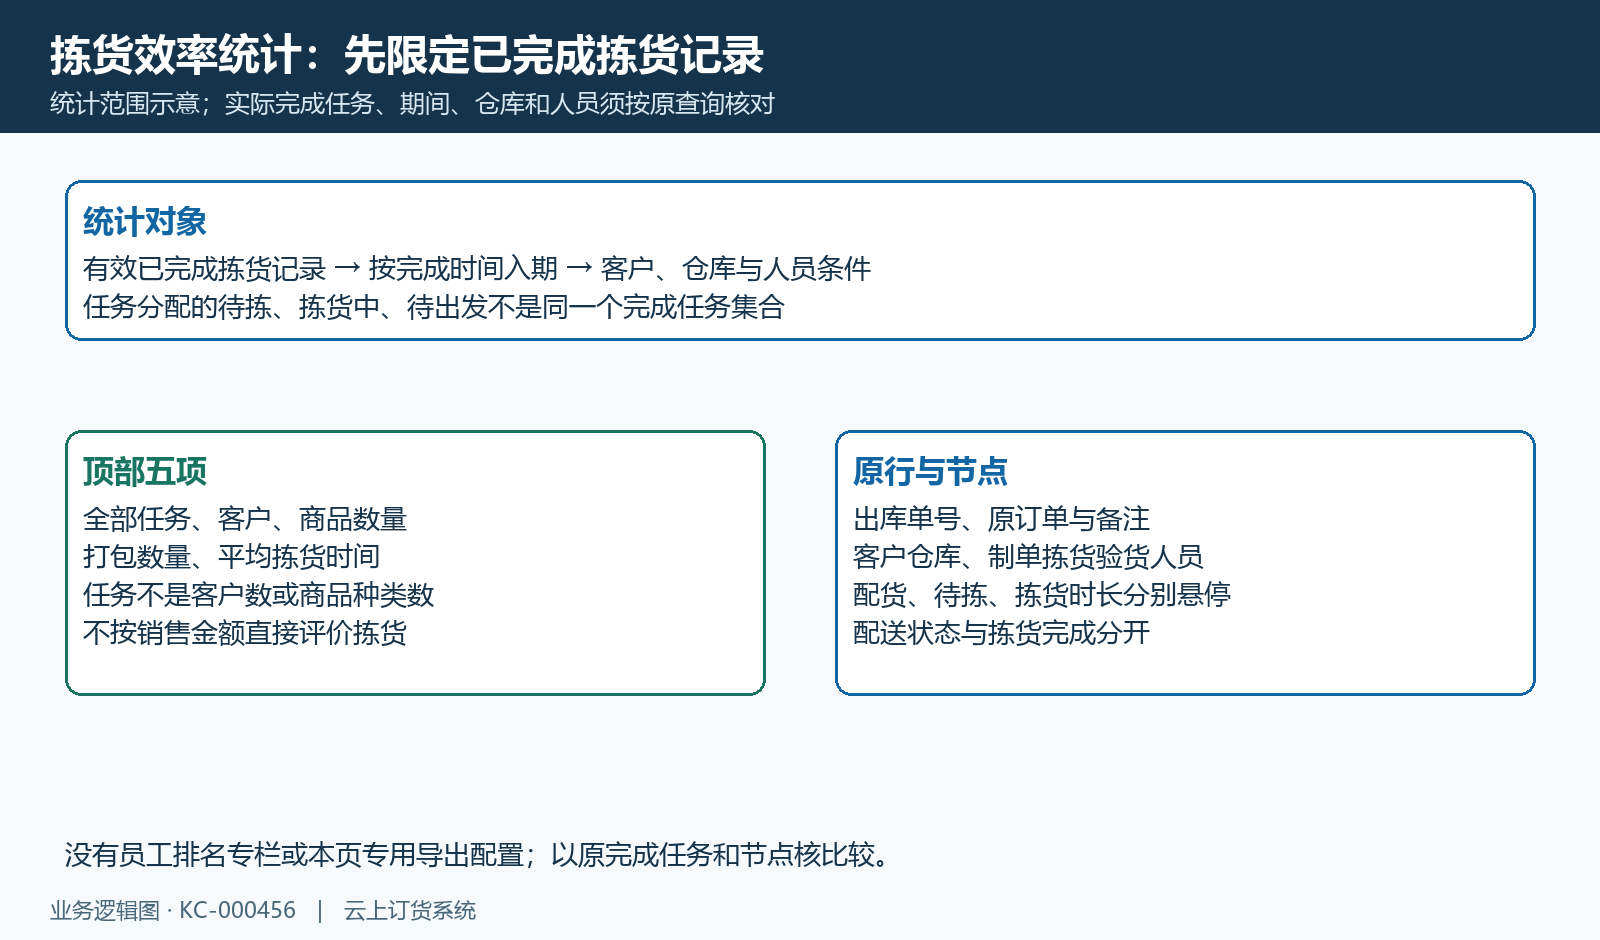Click the "统计对象" heading
This screenshot has height=940, width=1600.
coord(145,222)
